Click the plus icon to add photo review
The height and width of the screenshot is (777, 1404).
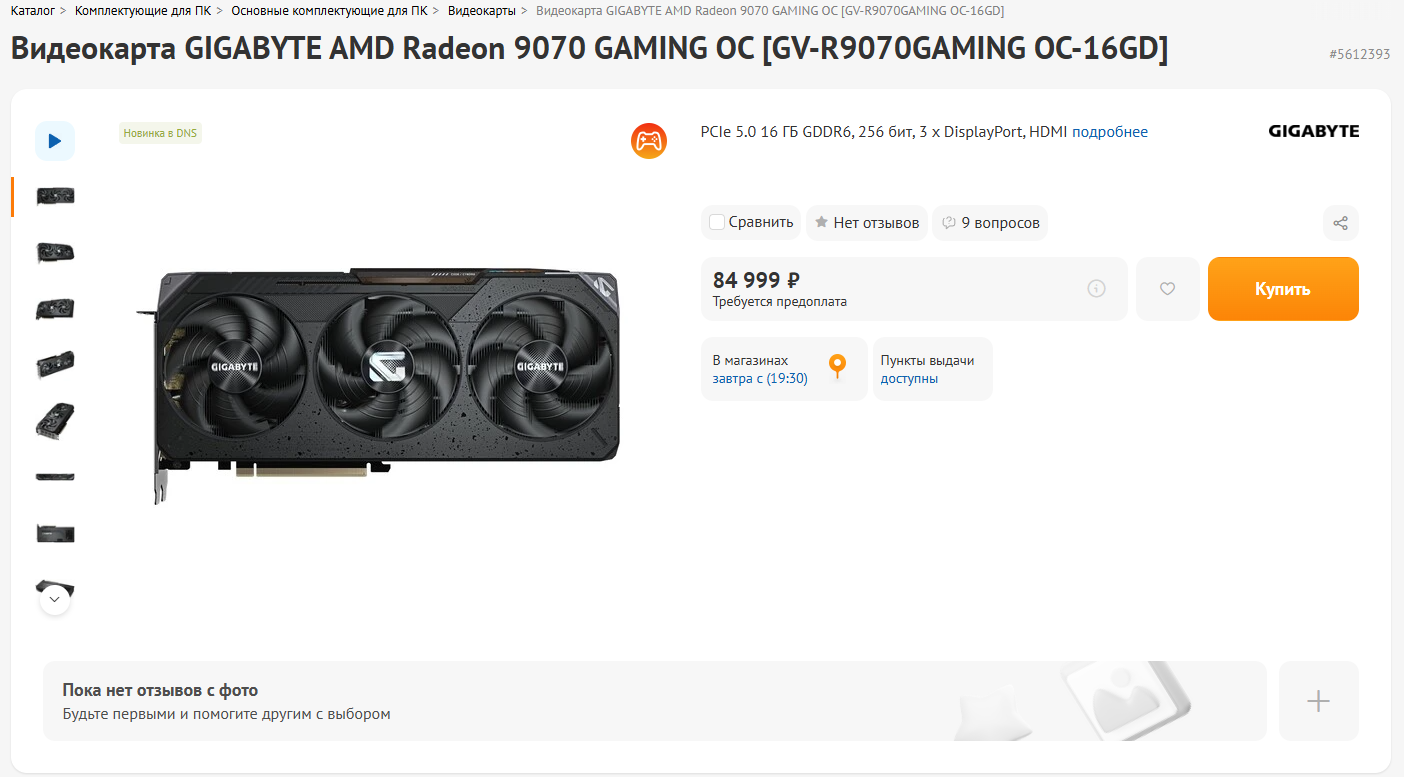pos(1318,701)
